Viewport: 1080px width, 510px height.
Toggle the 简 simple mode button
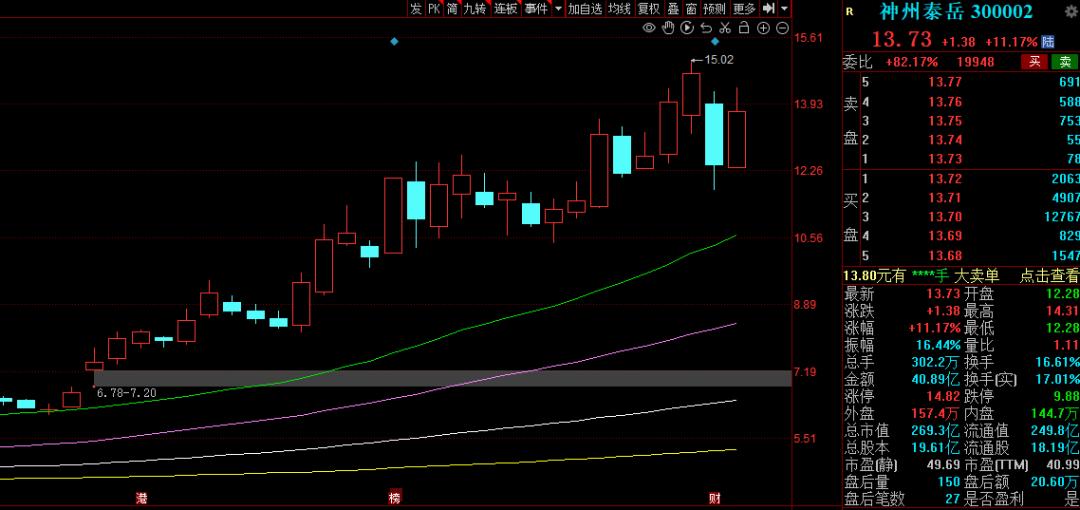coord(452,8)
